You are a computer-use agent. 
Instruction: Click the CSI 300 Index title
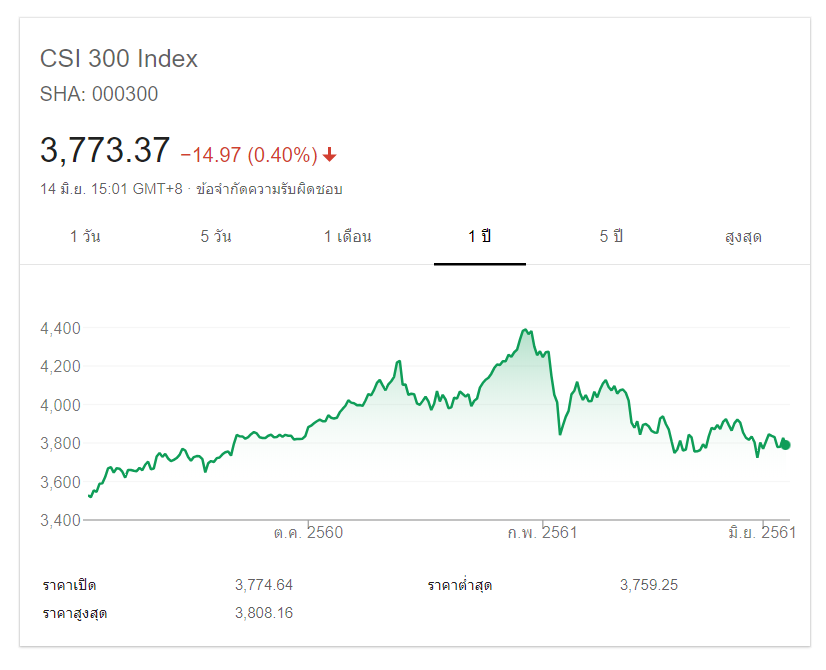pos(119,59)
